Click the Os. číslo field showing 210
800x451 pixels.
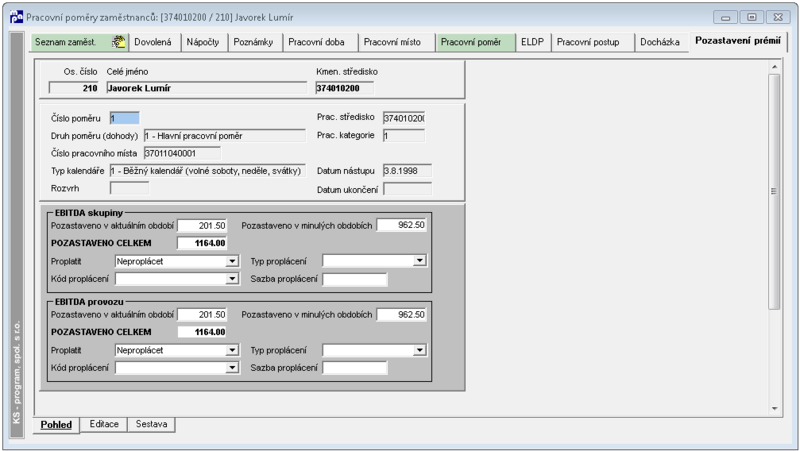coord(73,88)
